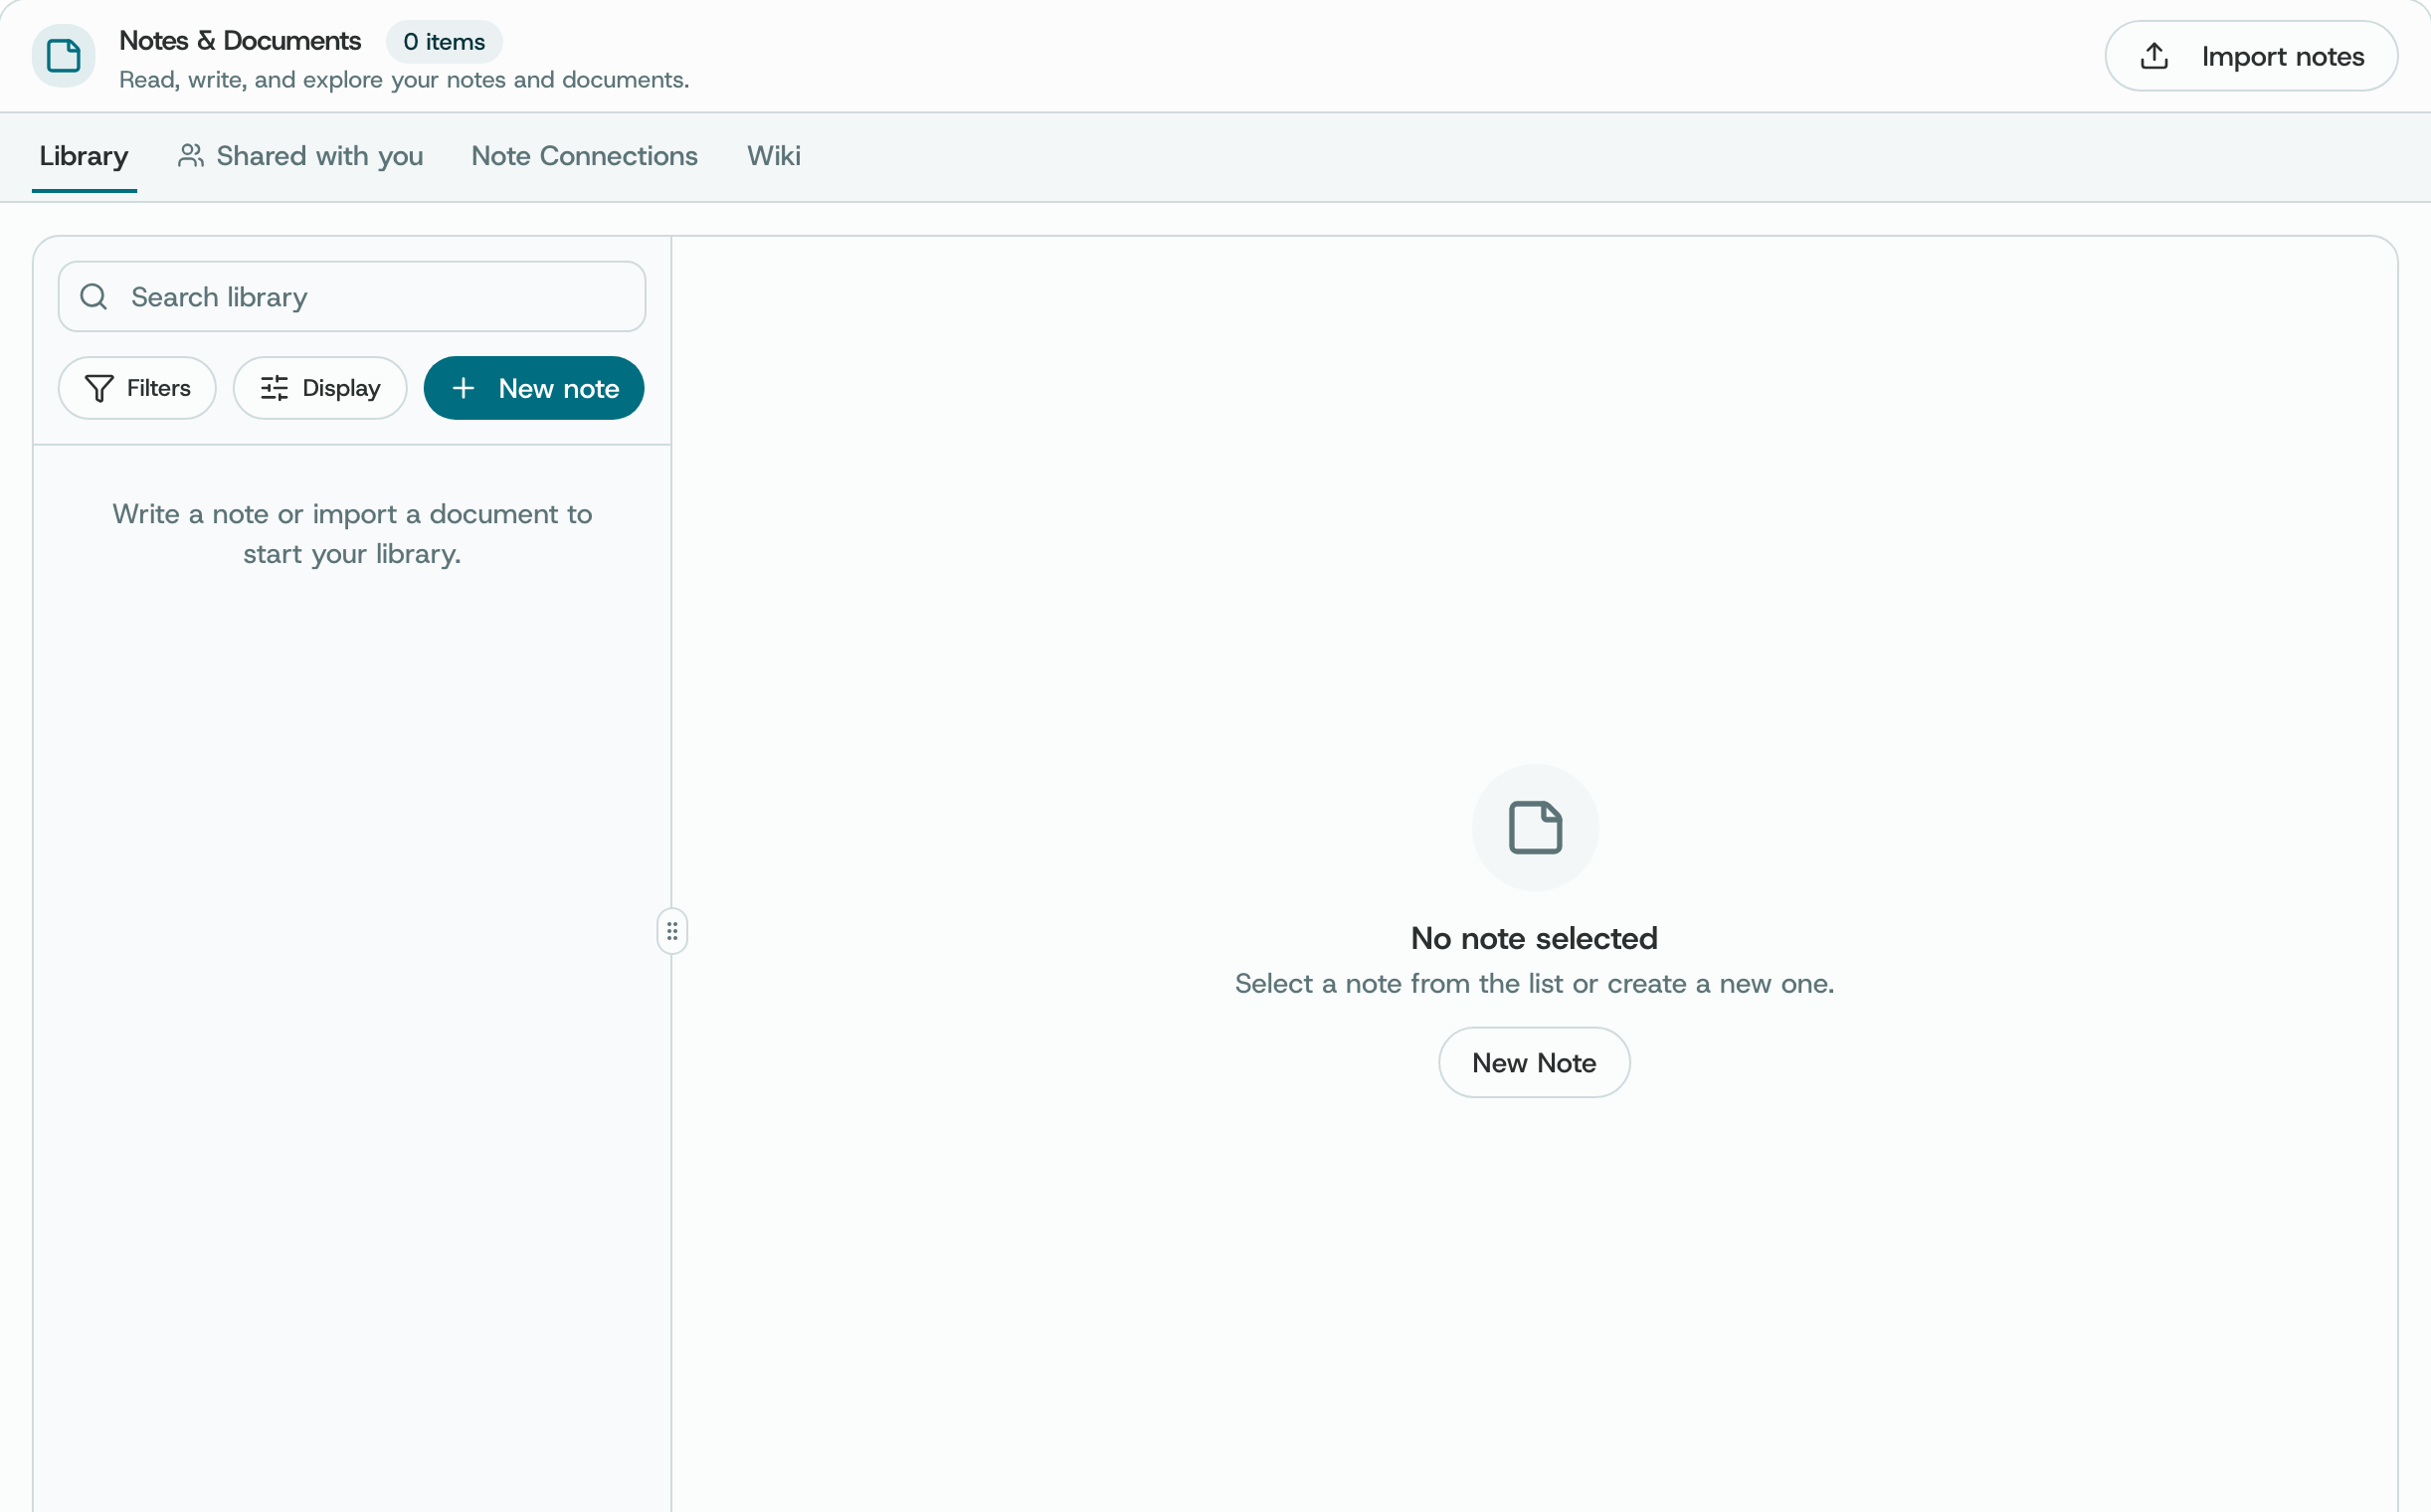Focus the Search library field
Viewport: 2431px width, 1512px height.
[352, 297]
